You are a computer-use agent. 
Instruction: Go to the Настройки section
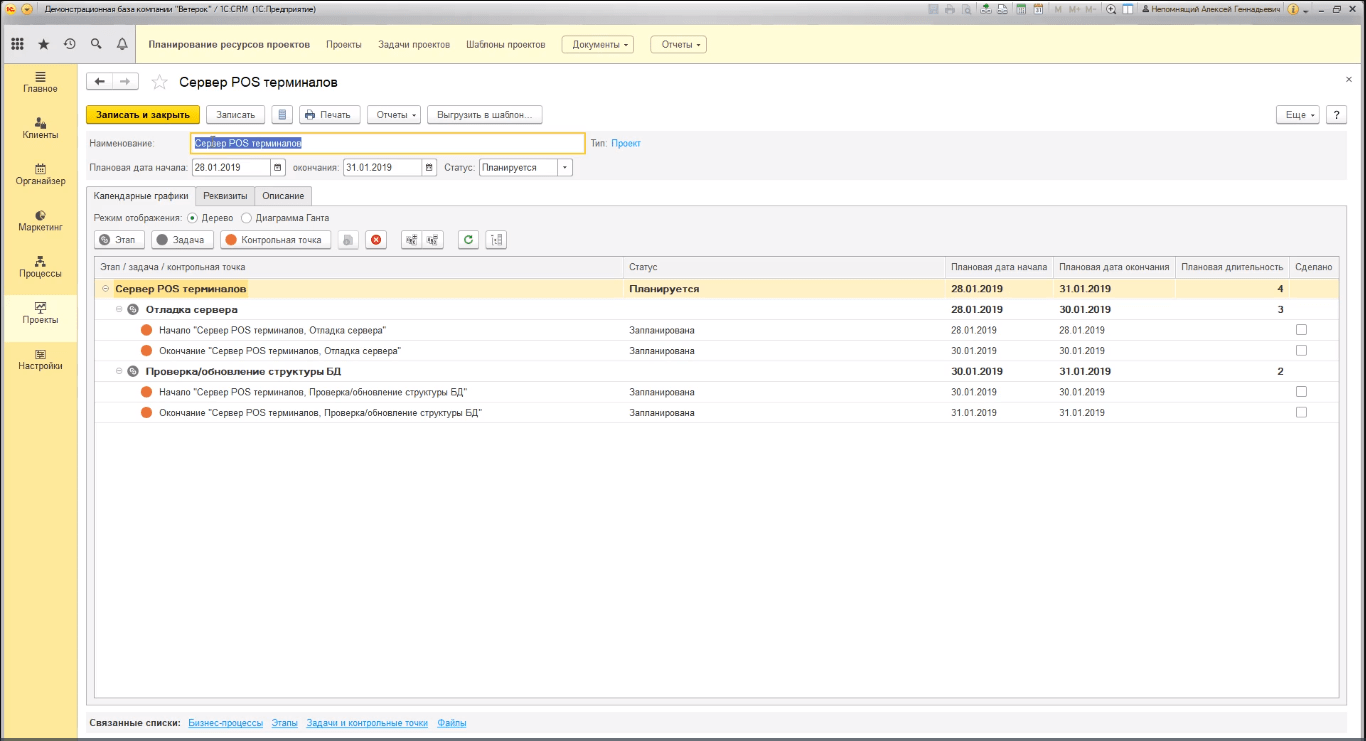(x=40, y=359)
